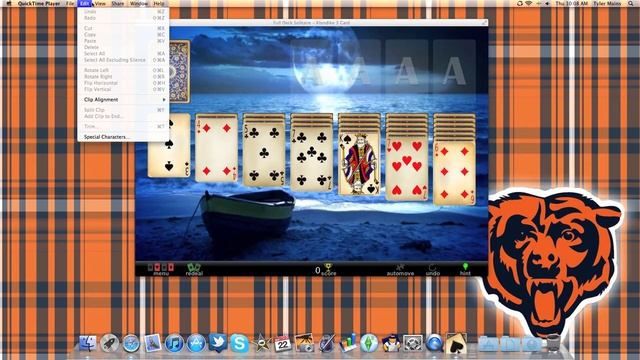The width and height of the screenshot is (640, 360).
Task: Open the Help menu
Action: coord(159,3)
